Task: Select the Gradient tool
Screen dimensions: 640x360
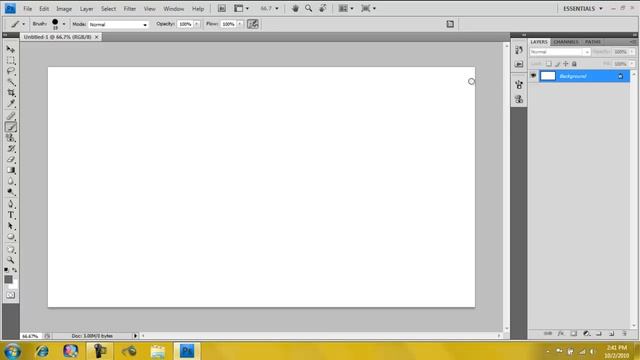Action: pos(11,171)
